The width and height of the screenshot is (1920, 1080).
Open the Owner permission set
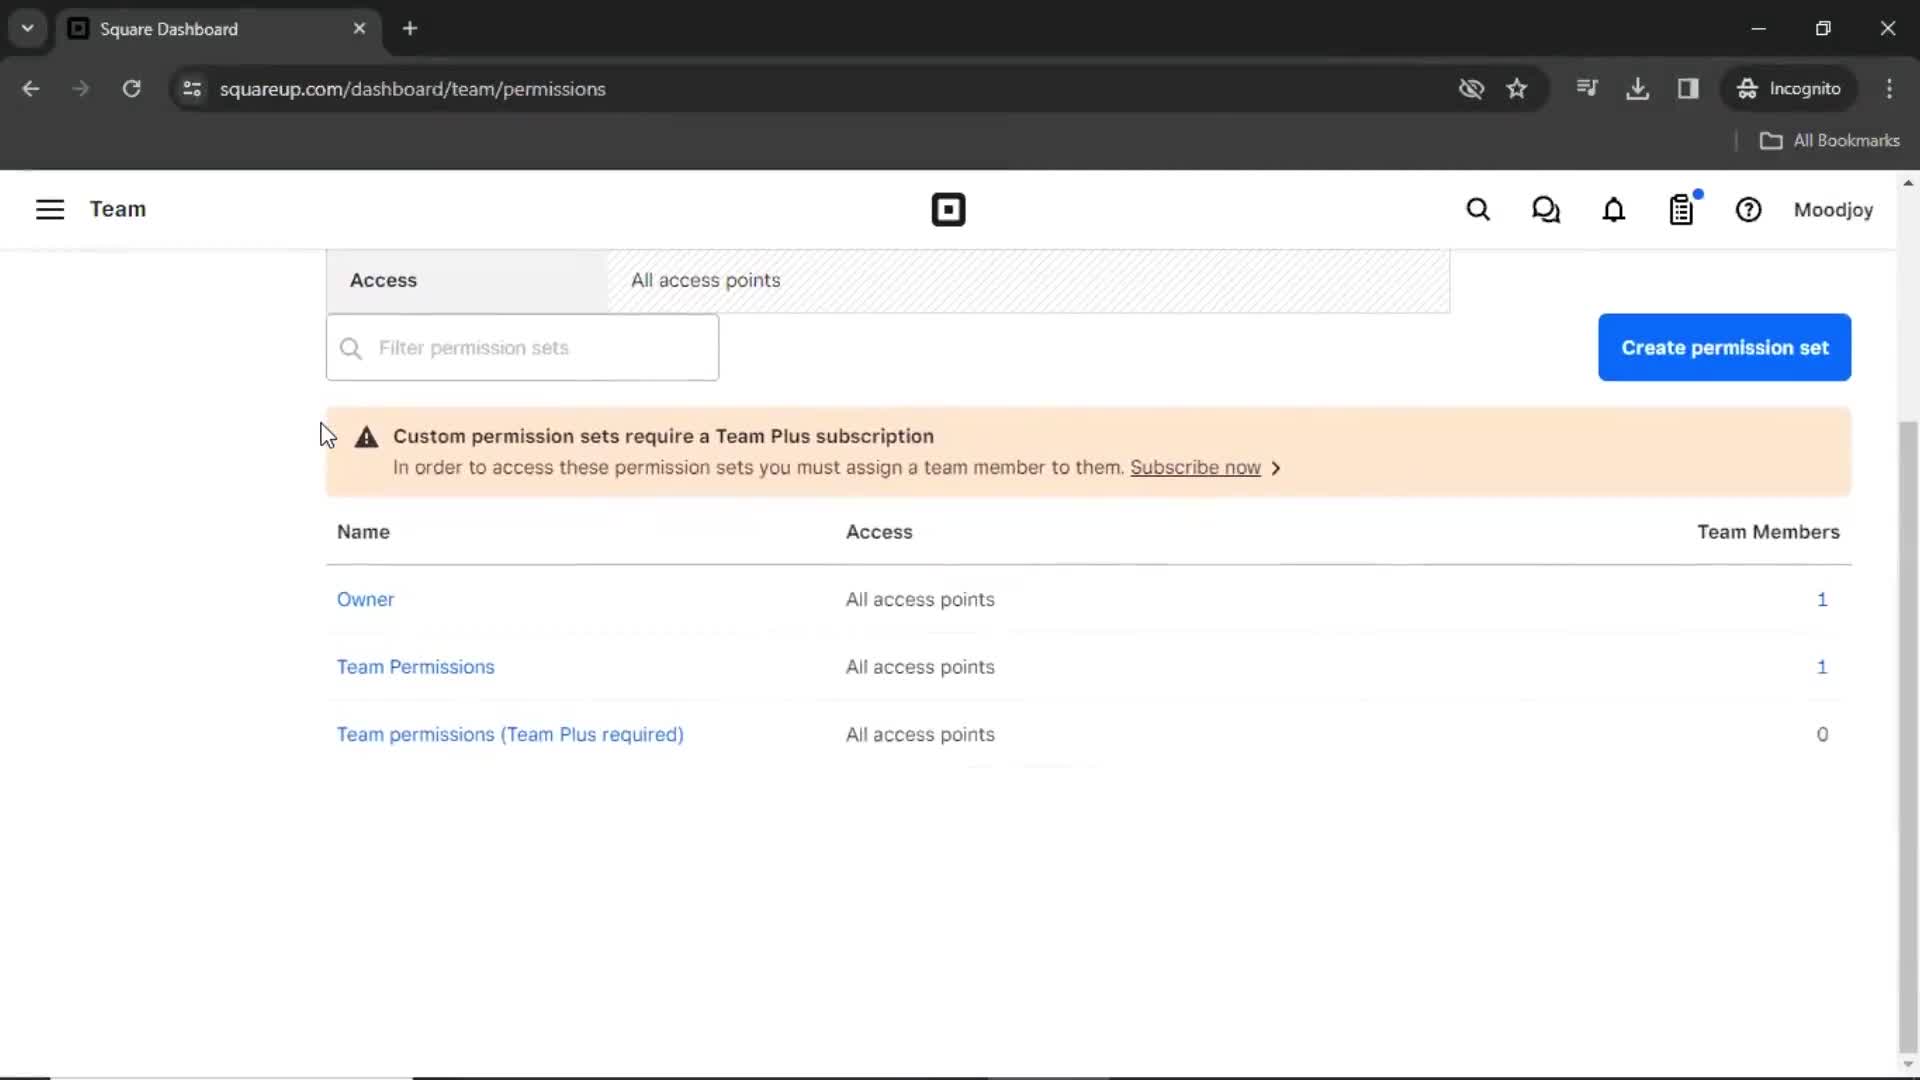point(365,599)
